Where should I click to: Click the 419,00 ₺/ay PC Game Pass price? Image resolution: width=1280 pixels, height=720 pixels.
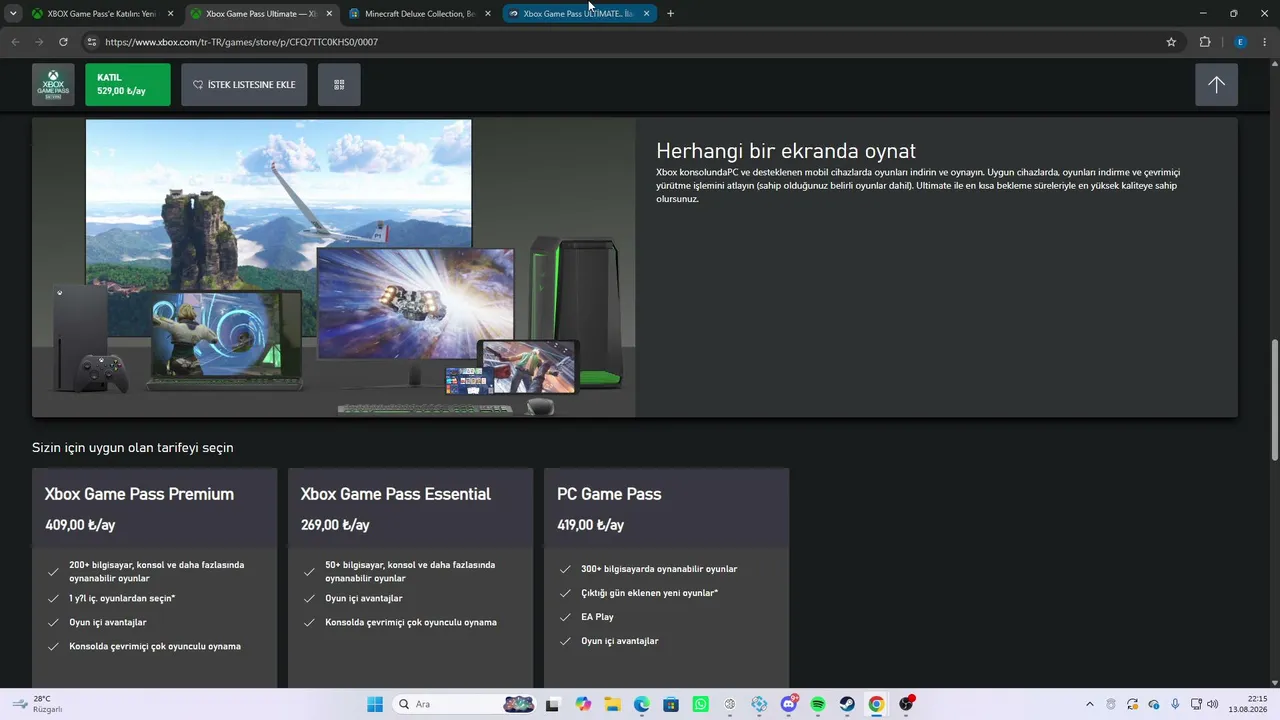pyautogui.click(x=591, y=525)
